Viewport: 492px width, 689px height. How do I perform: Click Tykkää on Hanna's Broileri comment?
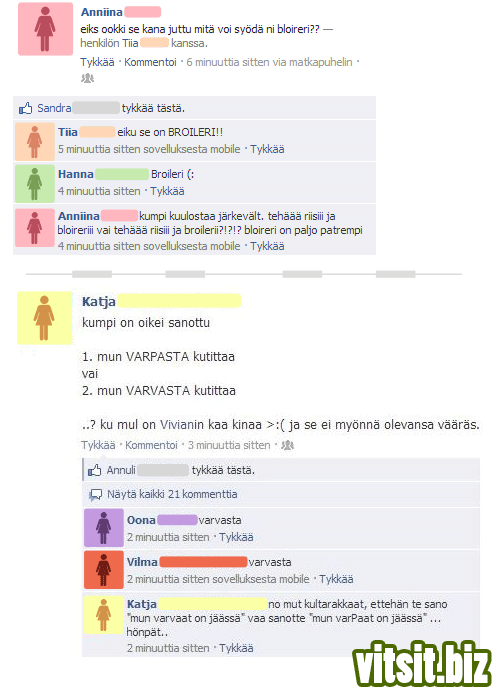[x=167, y=192]
